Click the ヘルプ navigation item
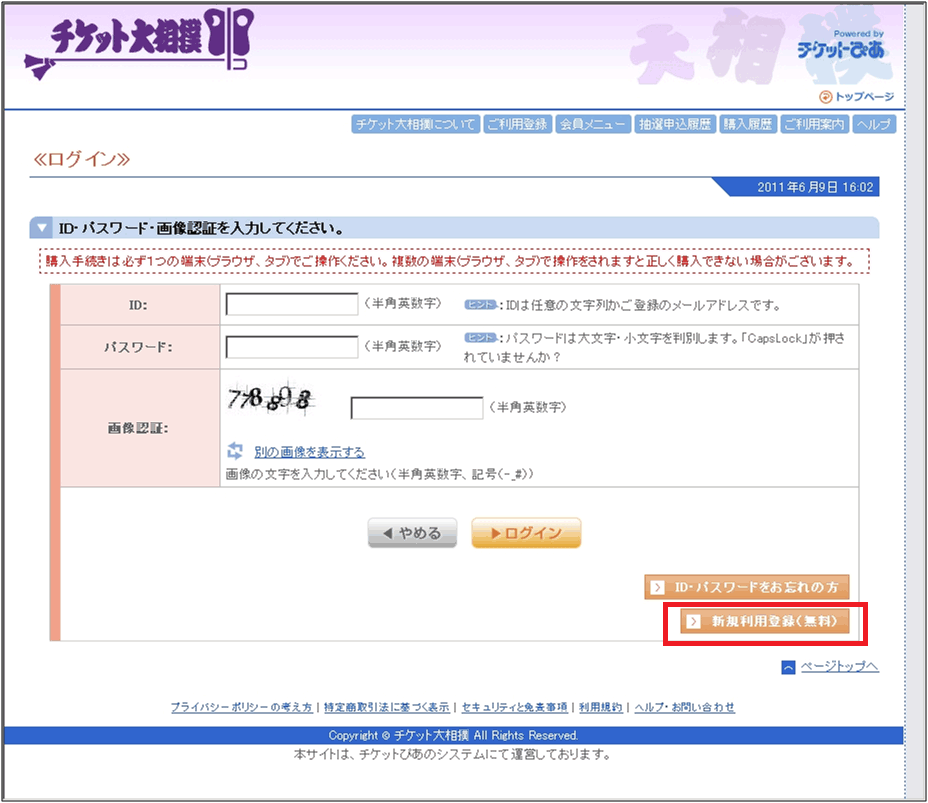 (874, 125)
